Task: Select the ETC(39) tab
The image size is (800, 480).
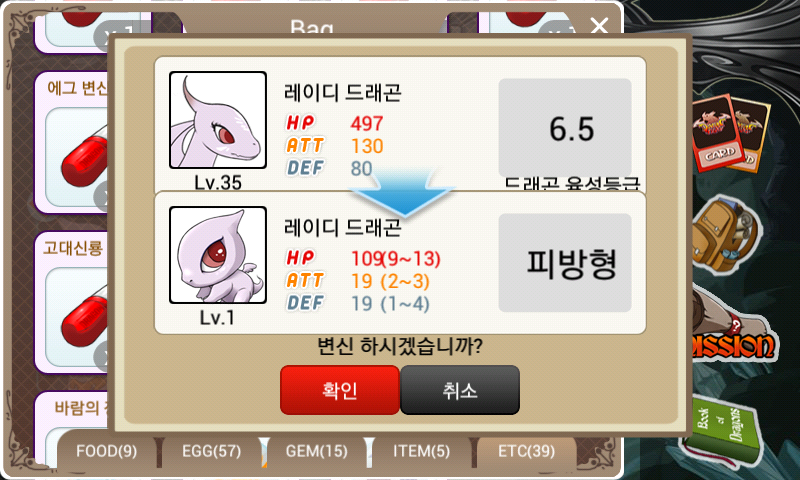Action: click(527, 451)
